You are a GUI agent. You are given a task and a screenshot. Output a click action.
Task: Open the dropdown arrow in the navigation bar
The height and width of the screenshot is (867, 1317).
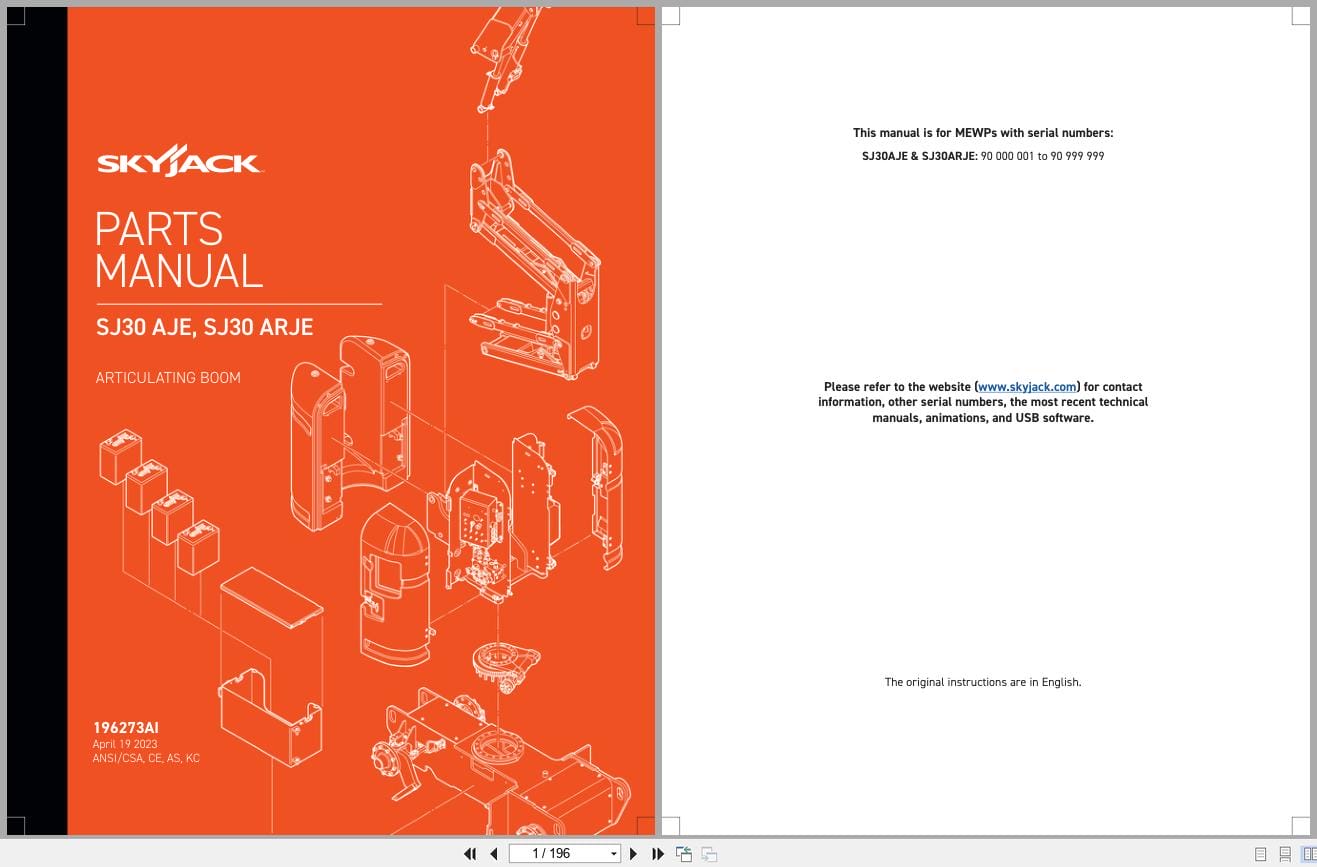(613, 853)
